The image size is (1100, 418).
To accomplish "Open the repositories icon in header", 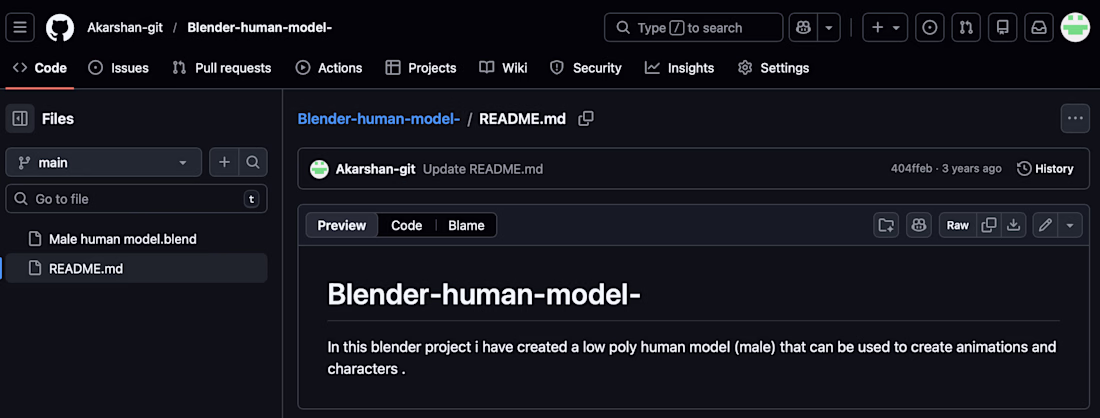I will click(1002, 28).
